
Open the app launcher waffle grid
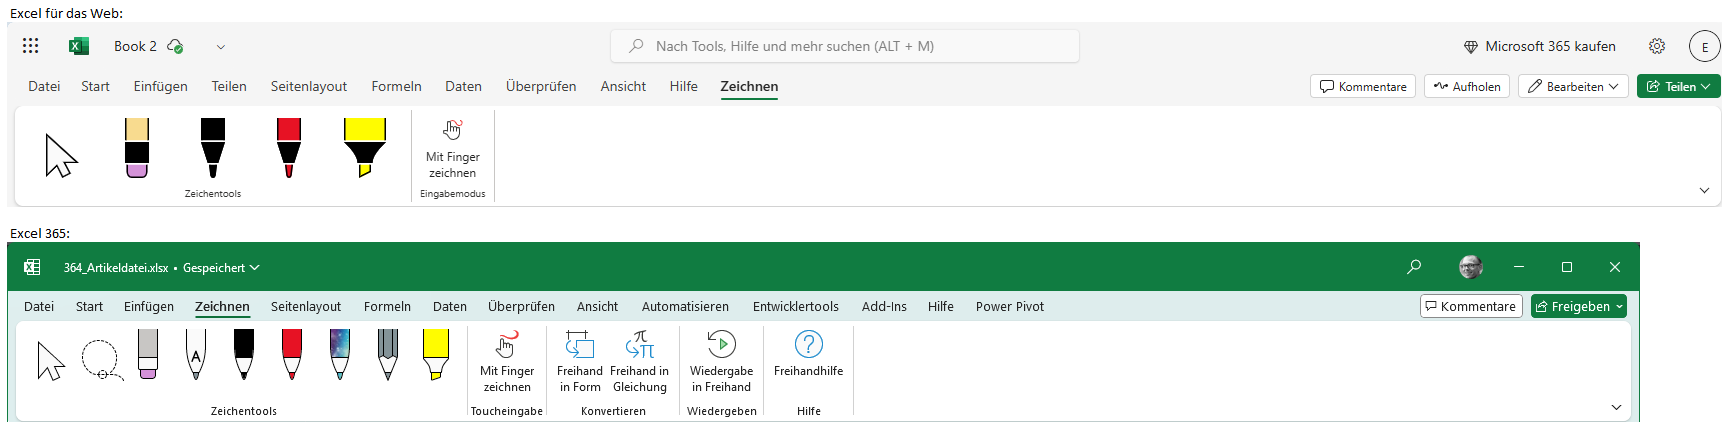coord(31,46)
